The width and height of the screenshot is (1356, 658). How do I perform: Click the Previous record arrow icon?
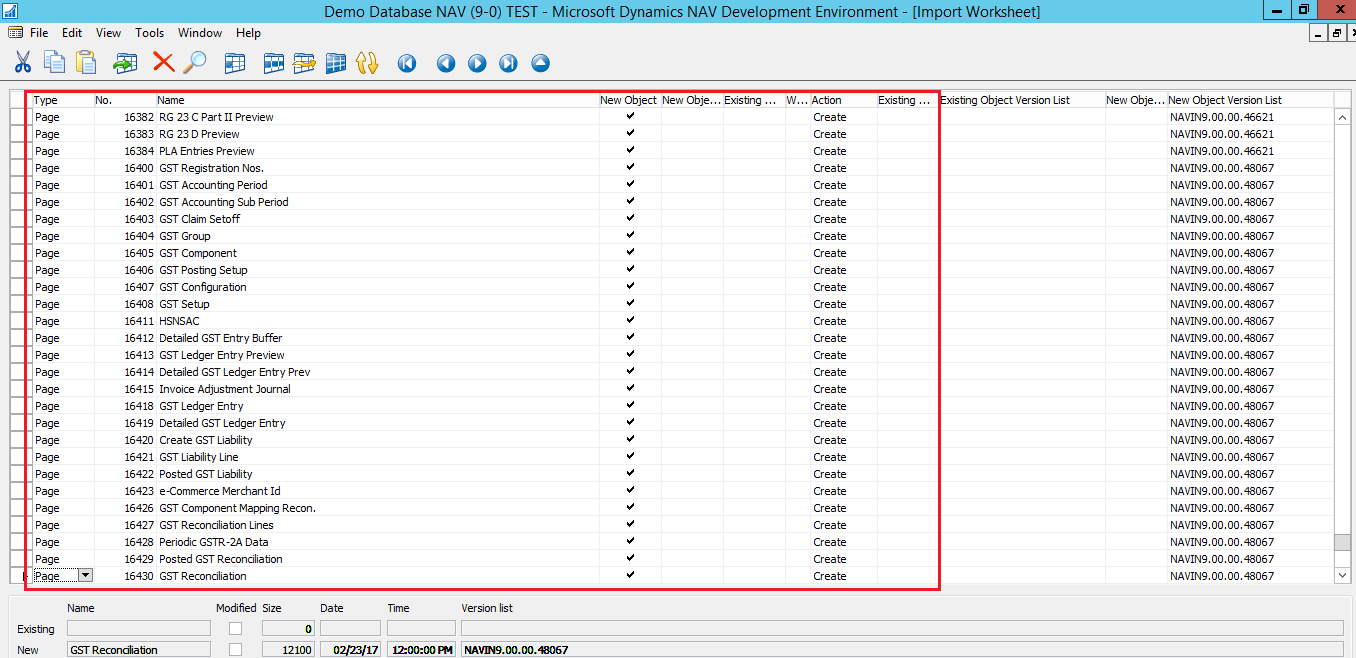[x=446, y=63]
